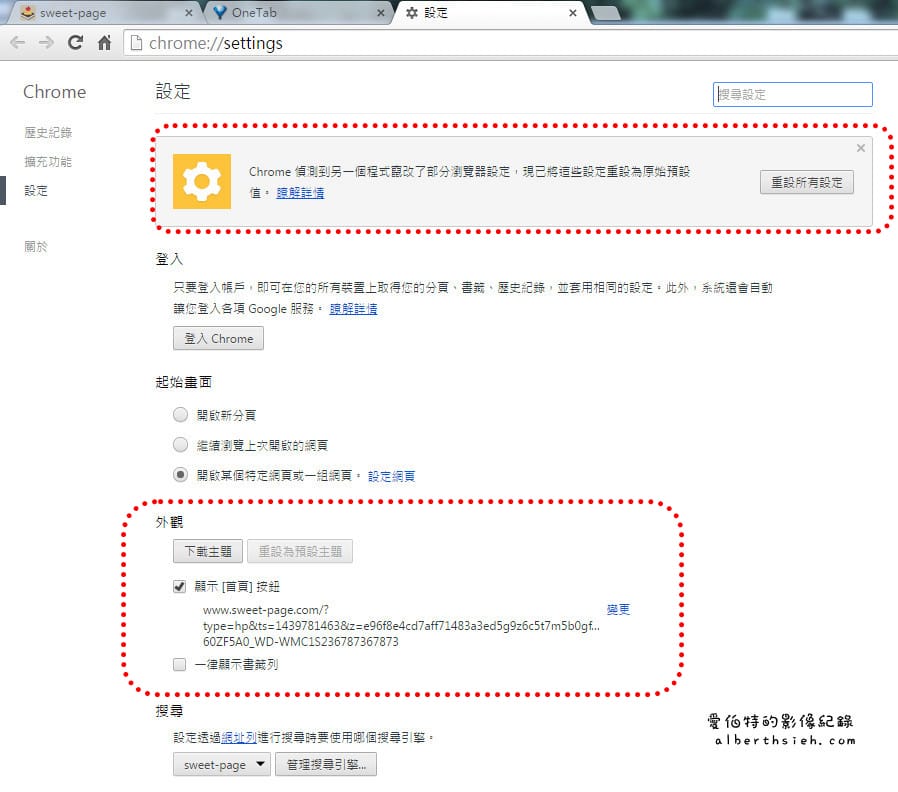
Task: Click the 搜尋設定 search field
Action: point(793,94)
